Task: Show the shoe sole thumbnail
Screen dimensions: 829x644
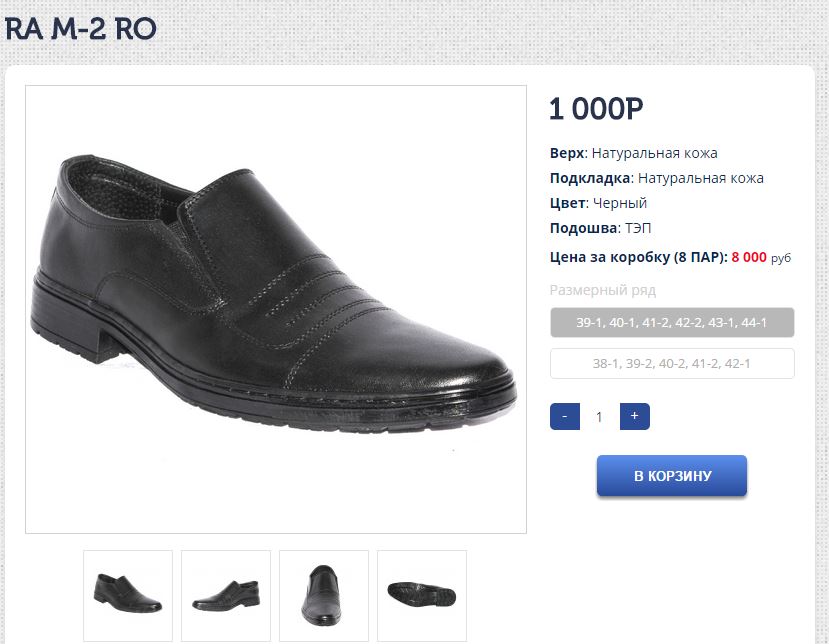Action: 422,595
